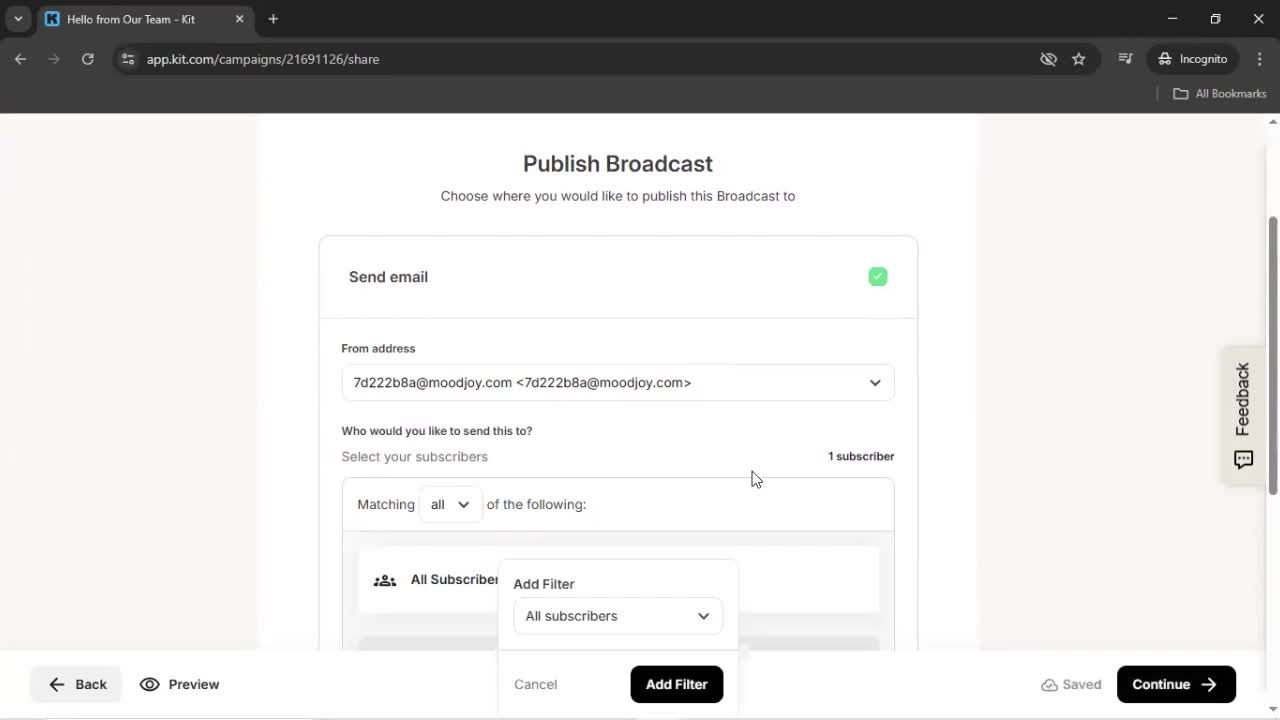
Task: Click the subscribers group icon beside All Subscribers
Action: point(385,580)
